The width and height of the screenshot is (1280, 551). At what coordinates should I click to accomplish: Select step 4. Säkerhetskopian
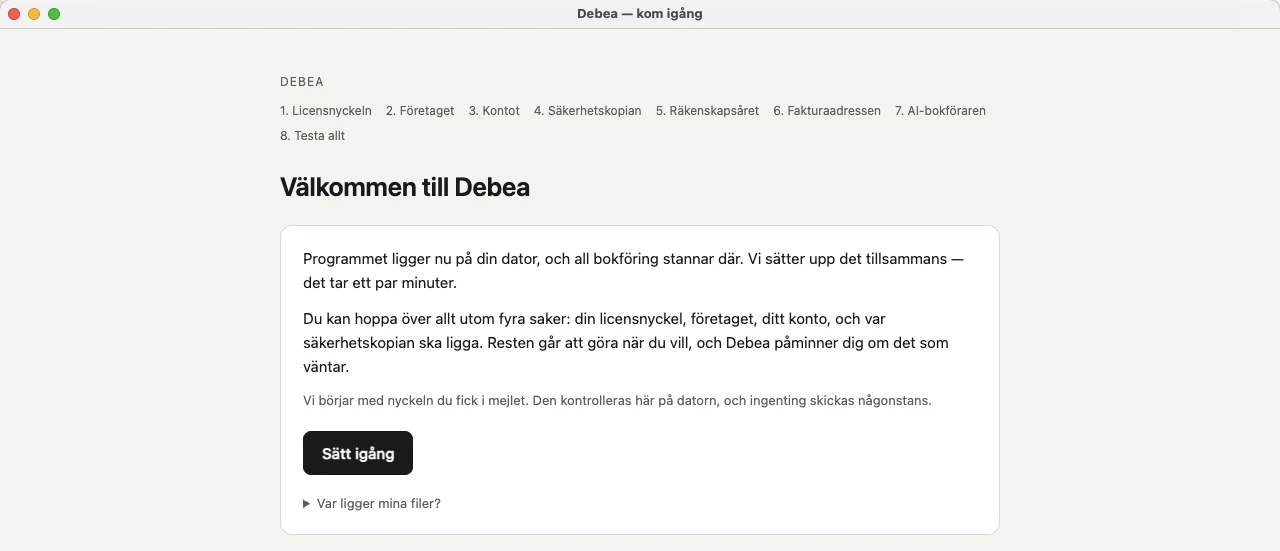(588, 111)
